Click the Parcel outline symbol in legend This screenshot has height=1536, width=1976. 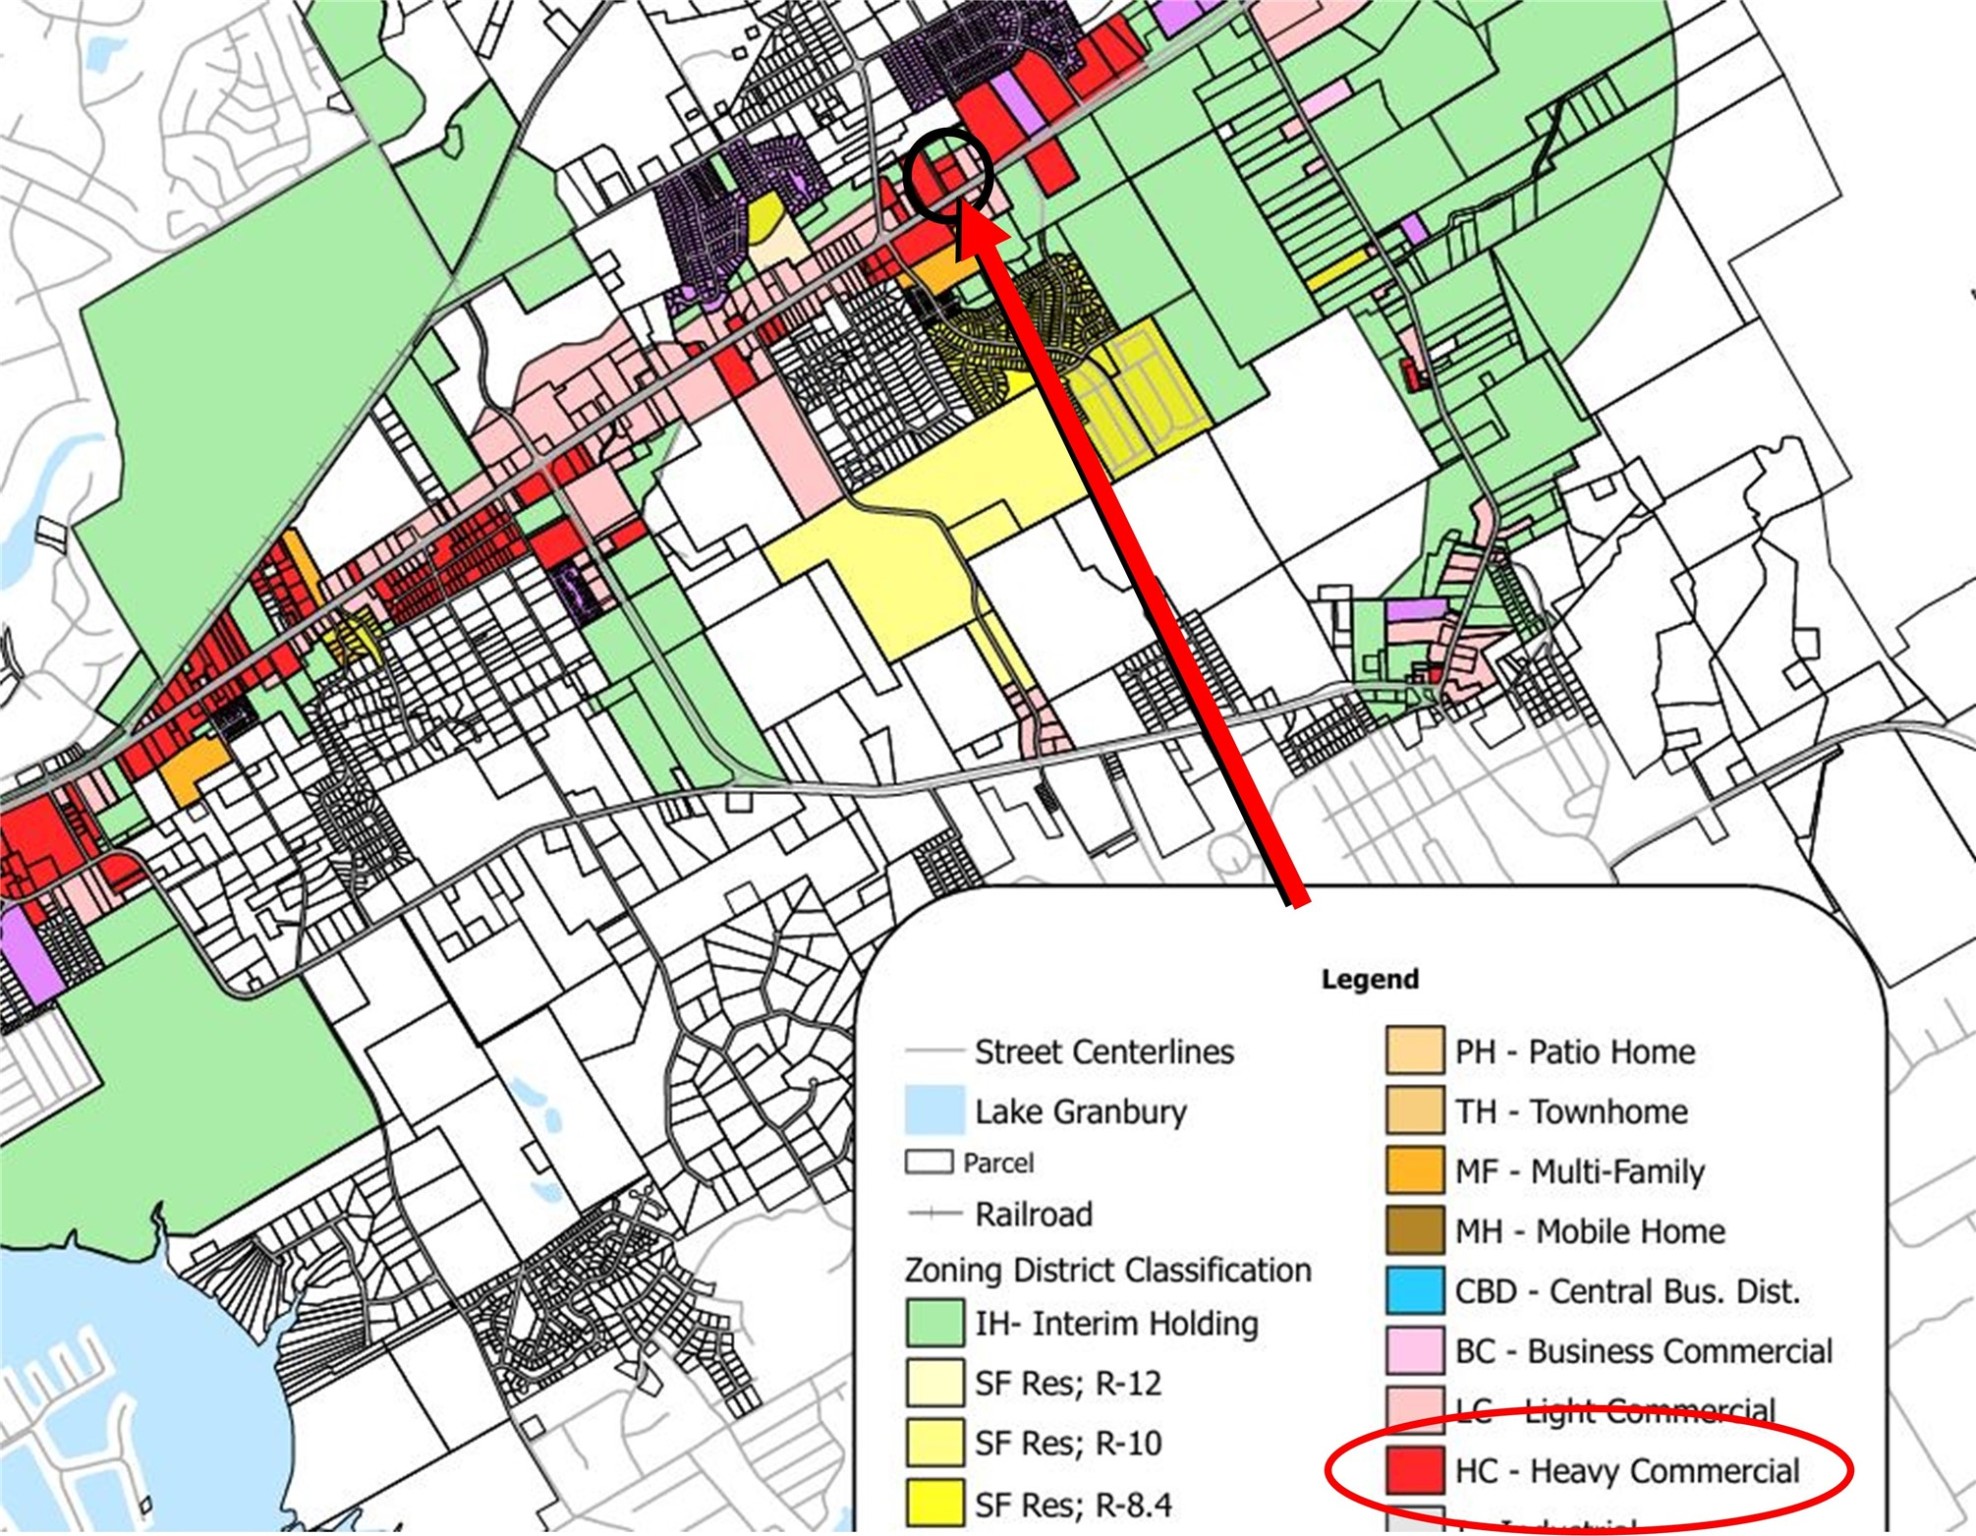928,1162
